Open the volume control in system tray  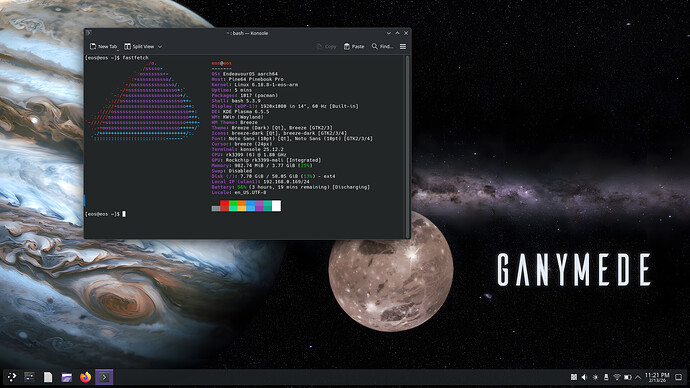[x=584, y=377]
